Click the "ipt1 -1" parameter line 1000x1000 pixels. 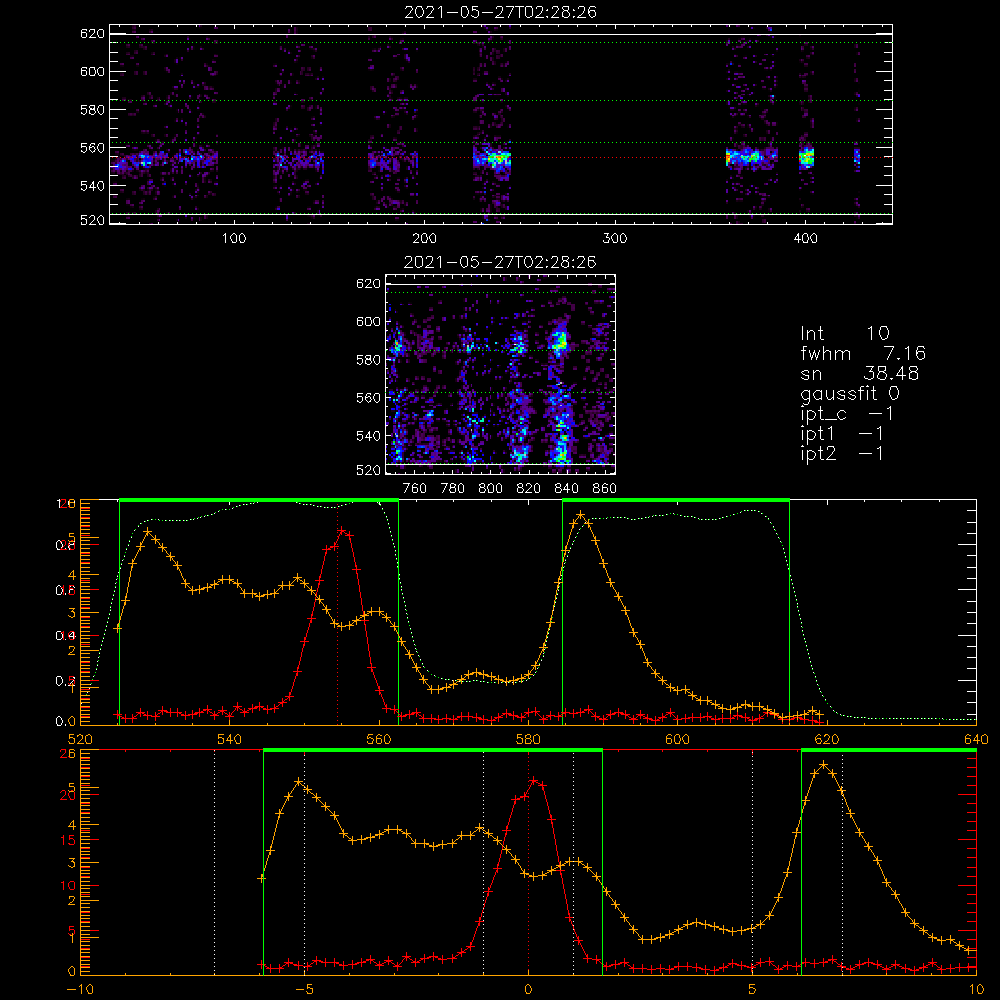tap(842, 434)
